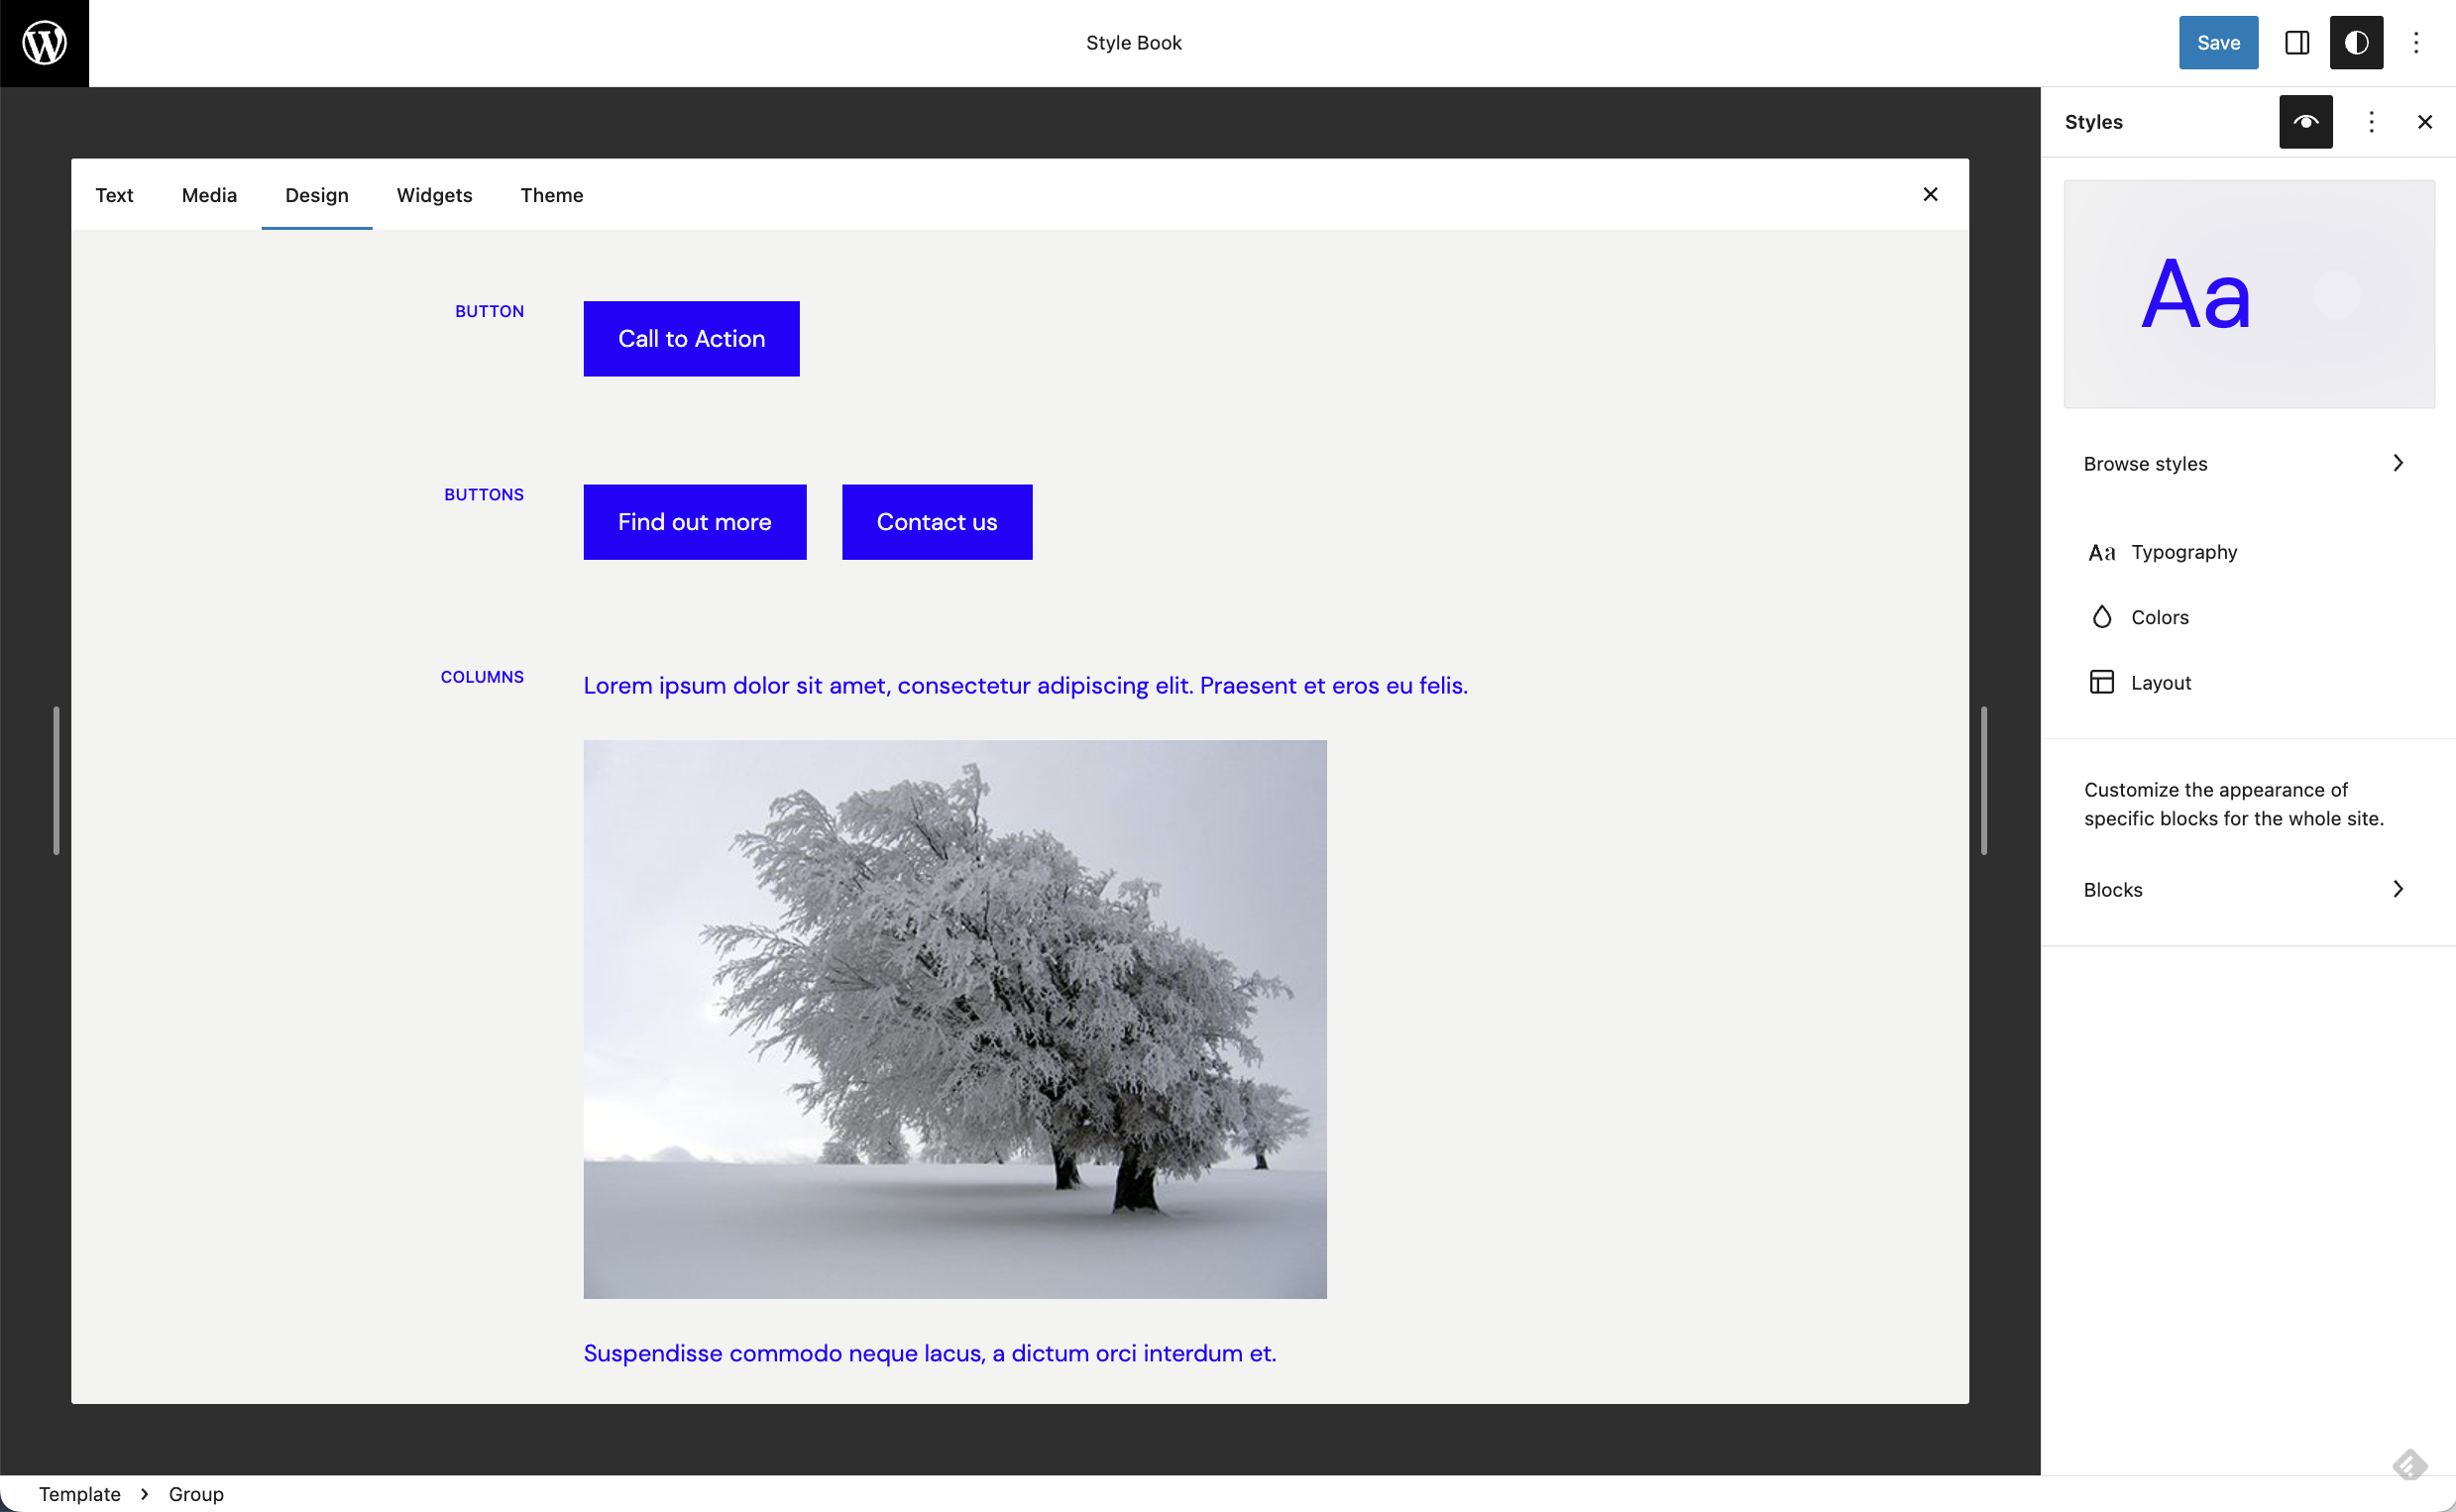
Task: Open the Theme tab
Action: pyautogui.click(x=552, y=195)
